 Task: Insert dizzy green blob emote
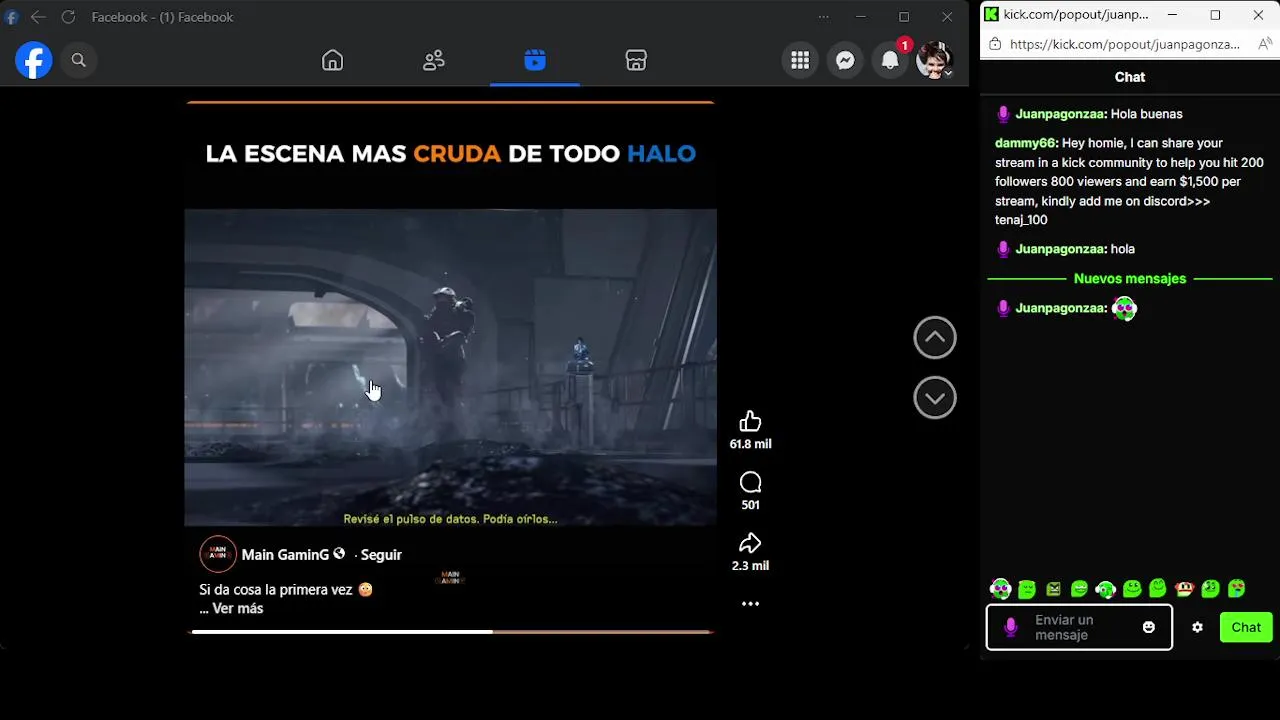(x=1210, y=589)
